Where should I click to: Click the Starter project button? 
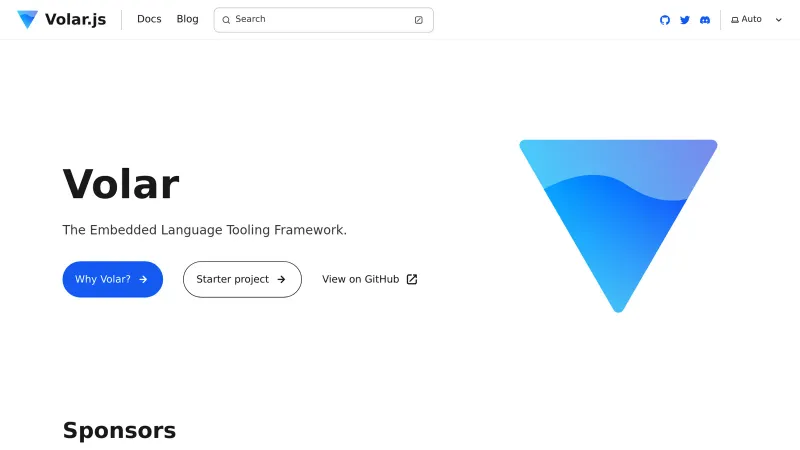(x=241, y=279)
